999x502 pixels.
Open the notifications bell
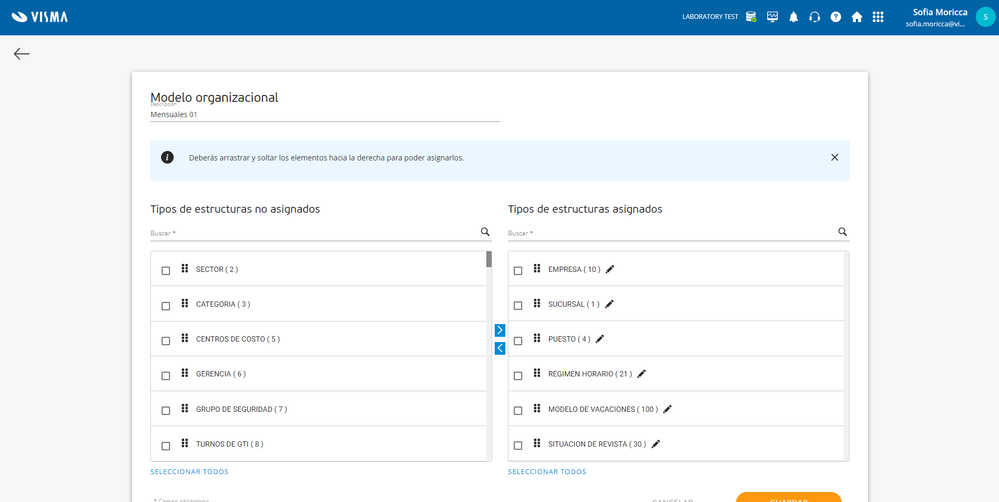point(794,17)
